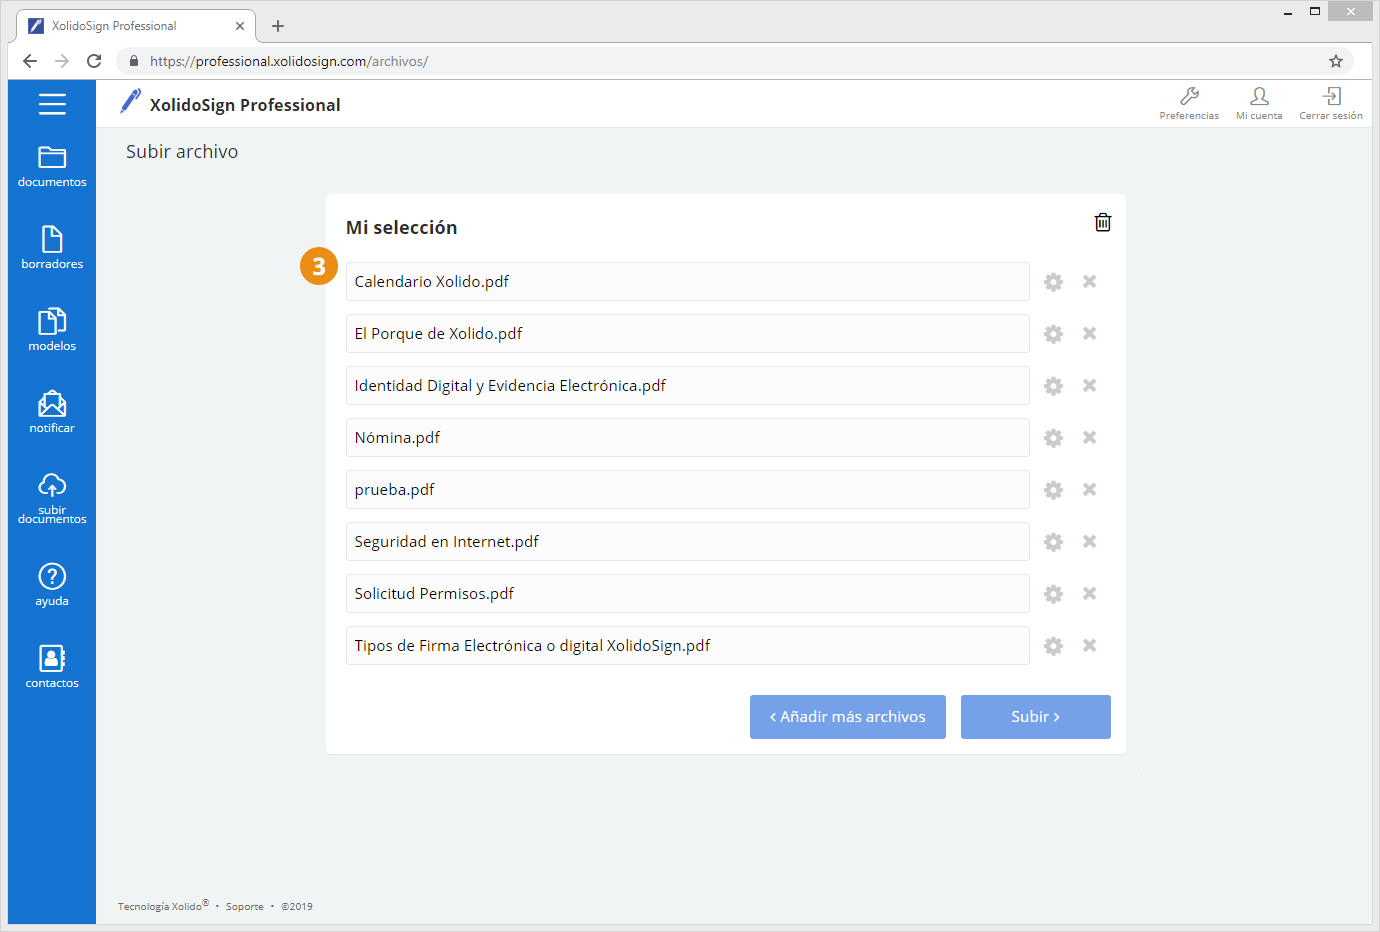Open ayuda help section
1380x932 pixels.
[x=52, y=585]
